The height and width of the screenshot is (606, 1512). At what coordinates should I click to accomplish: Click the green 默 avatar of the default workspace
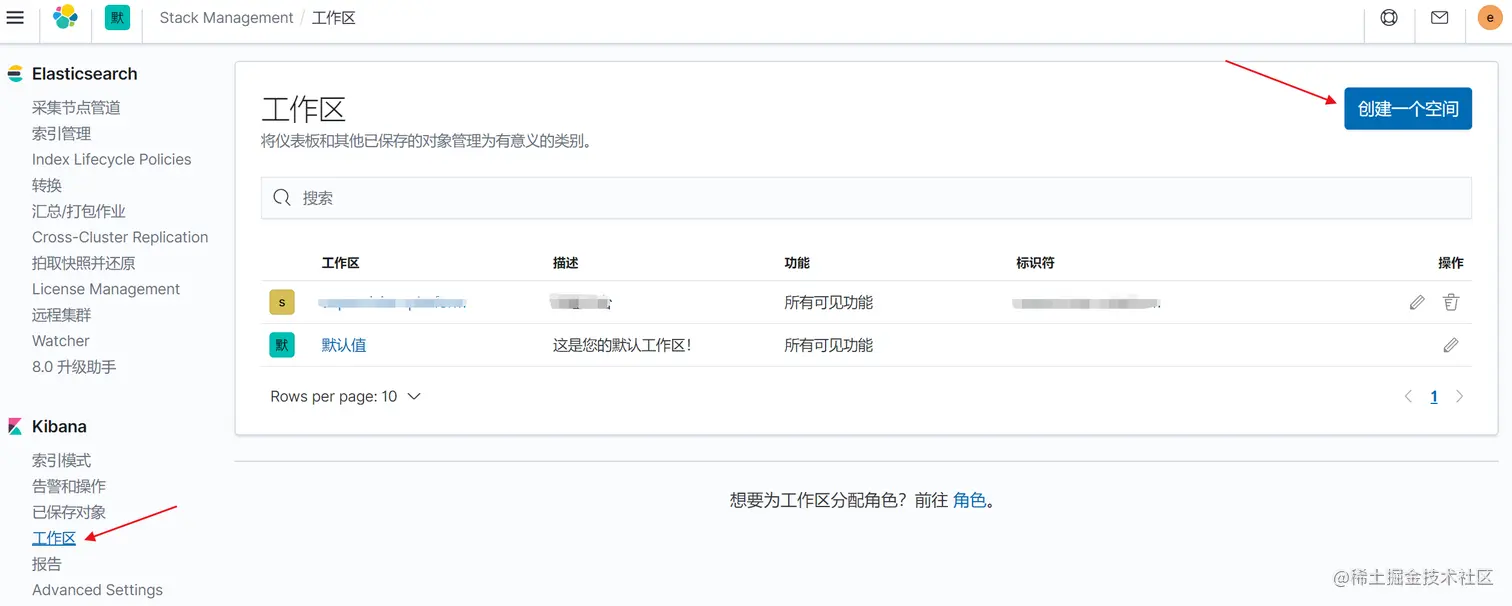(x=281, y=344)
